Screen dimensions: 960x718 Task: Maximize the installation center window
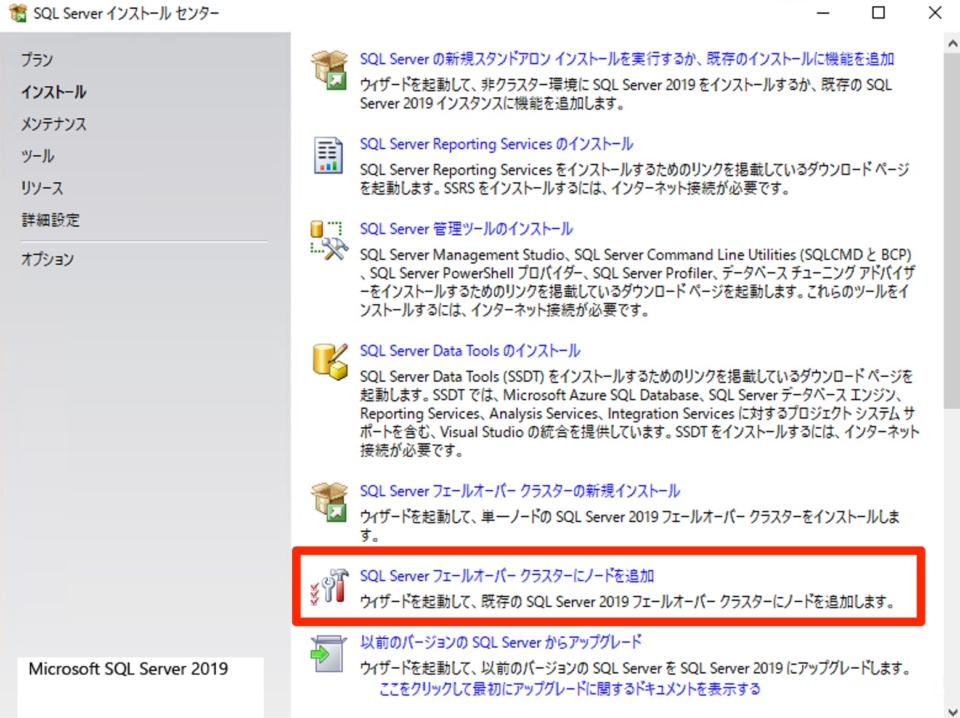pos(879,13)
